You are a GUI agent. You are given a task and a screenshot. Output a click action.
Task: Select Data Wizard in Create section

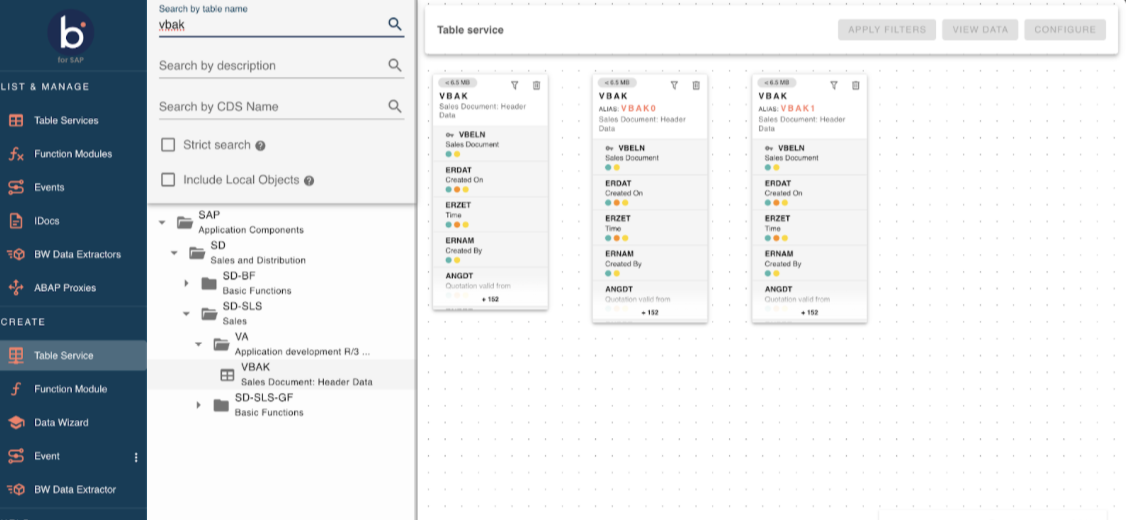(61, 423)
